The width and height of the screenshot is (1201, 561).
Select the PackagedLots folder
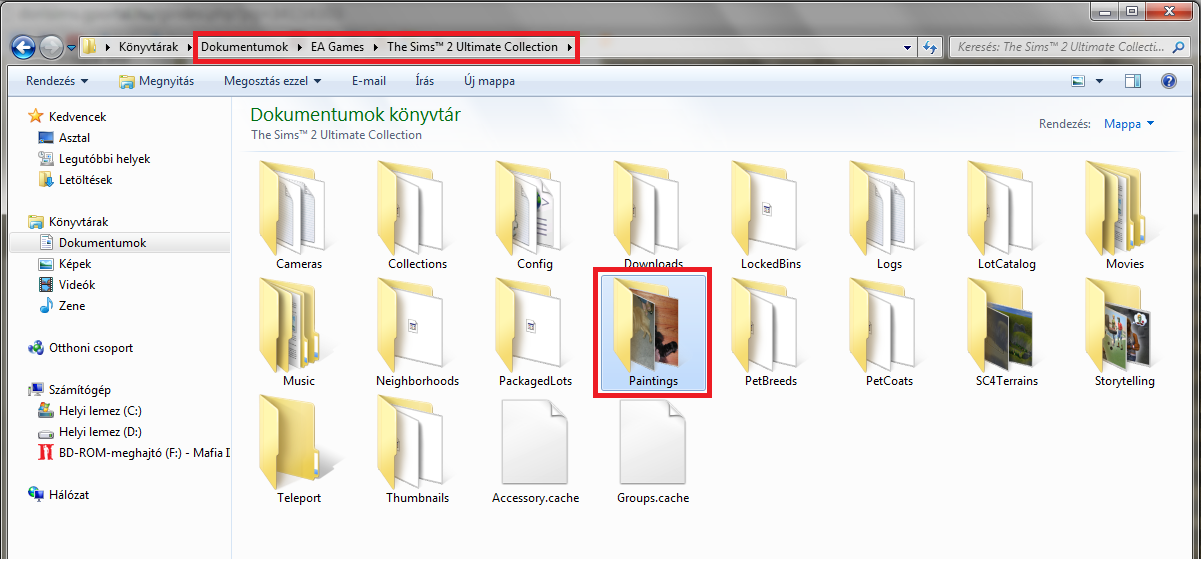tap(535, 333)
